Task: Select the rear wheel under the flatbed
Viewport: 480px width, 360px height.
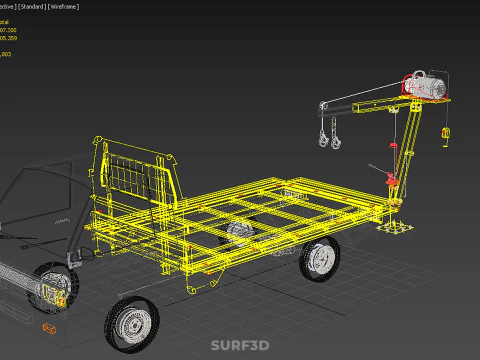Action: pyautogui.click(x=320, y=259)
